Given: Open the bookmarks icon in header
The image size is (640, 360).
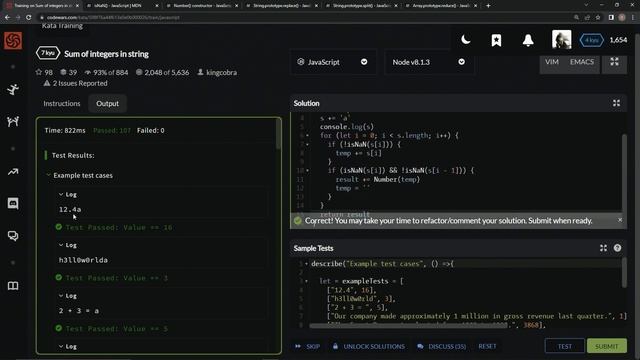Looking at the screenshot, I should pos(496,40).
